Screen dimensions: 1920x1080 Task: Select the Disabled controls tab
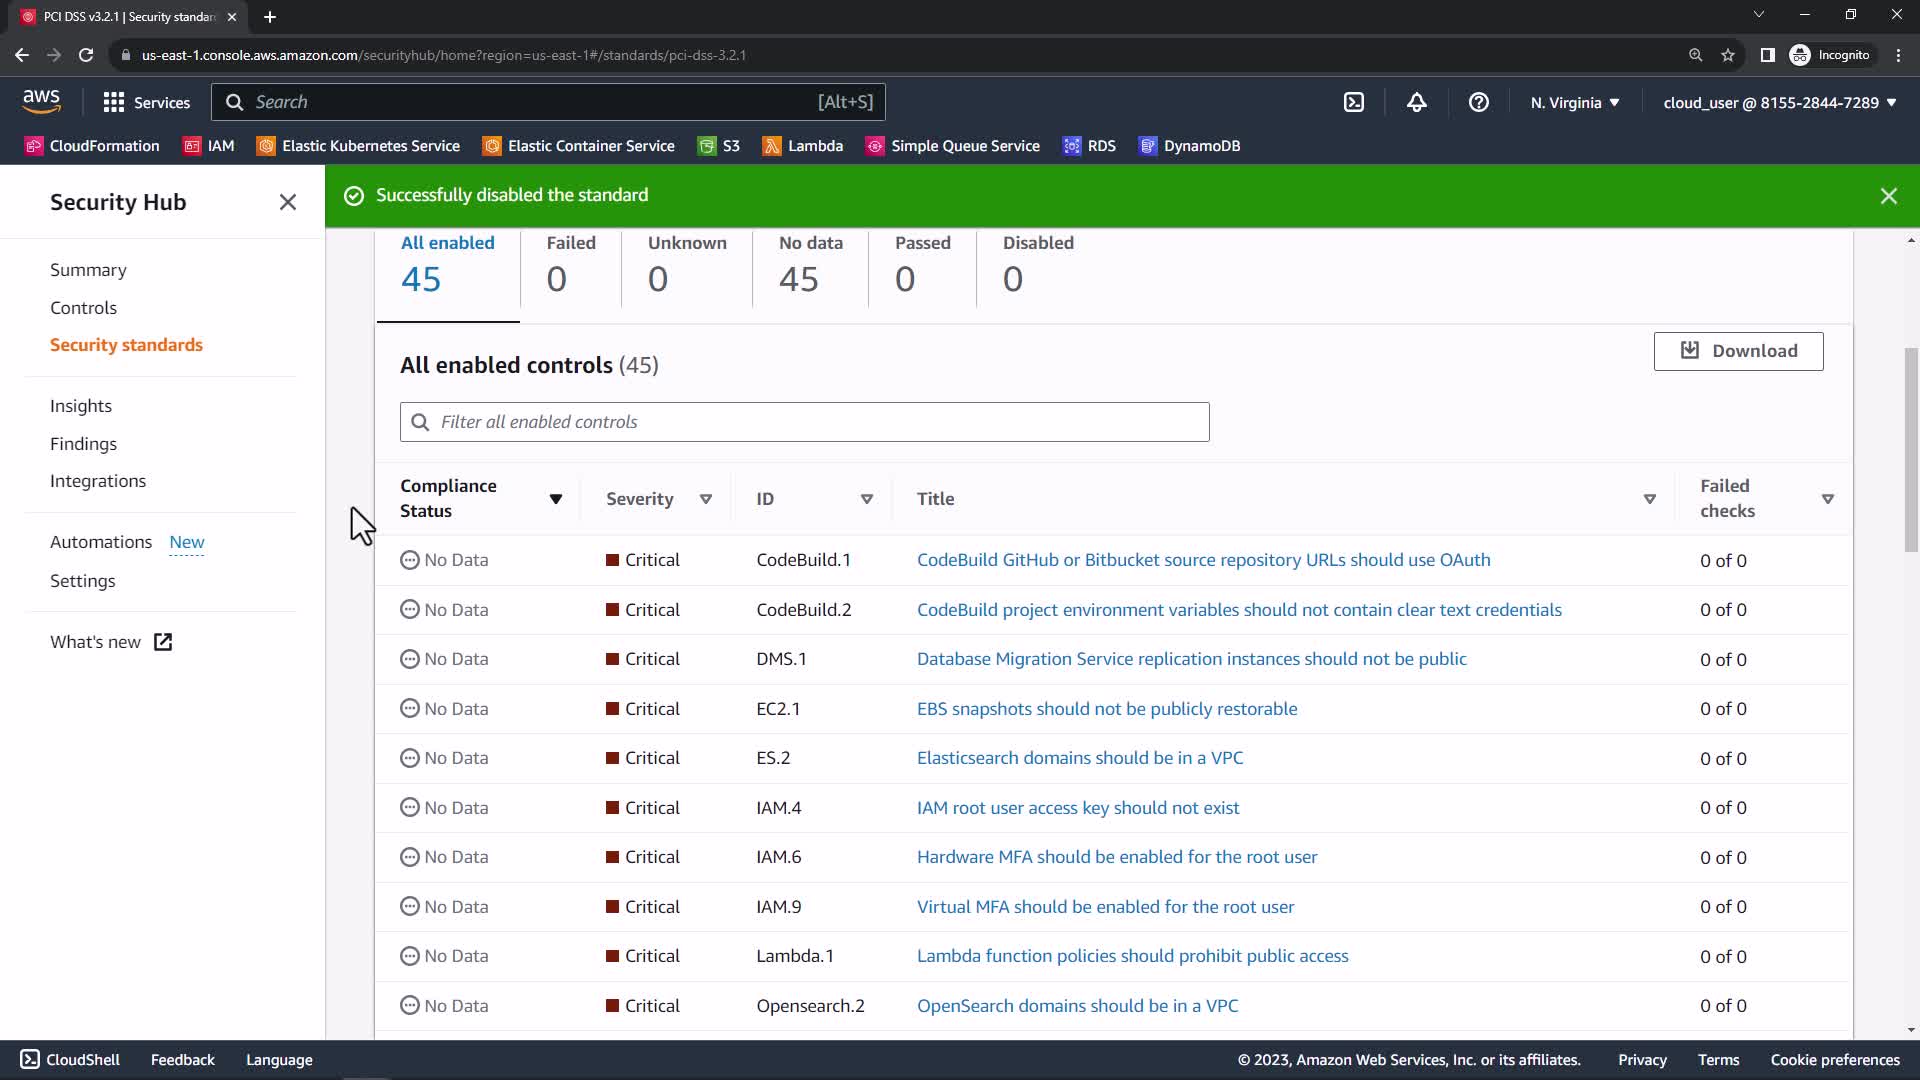(1037, 265)
